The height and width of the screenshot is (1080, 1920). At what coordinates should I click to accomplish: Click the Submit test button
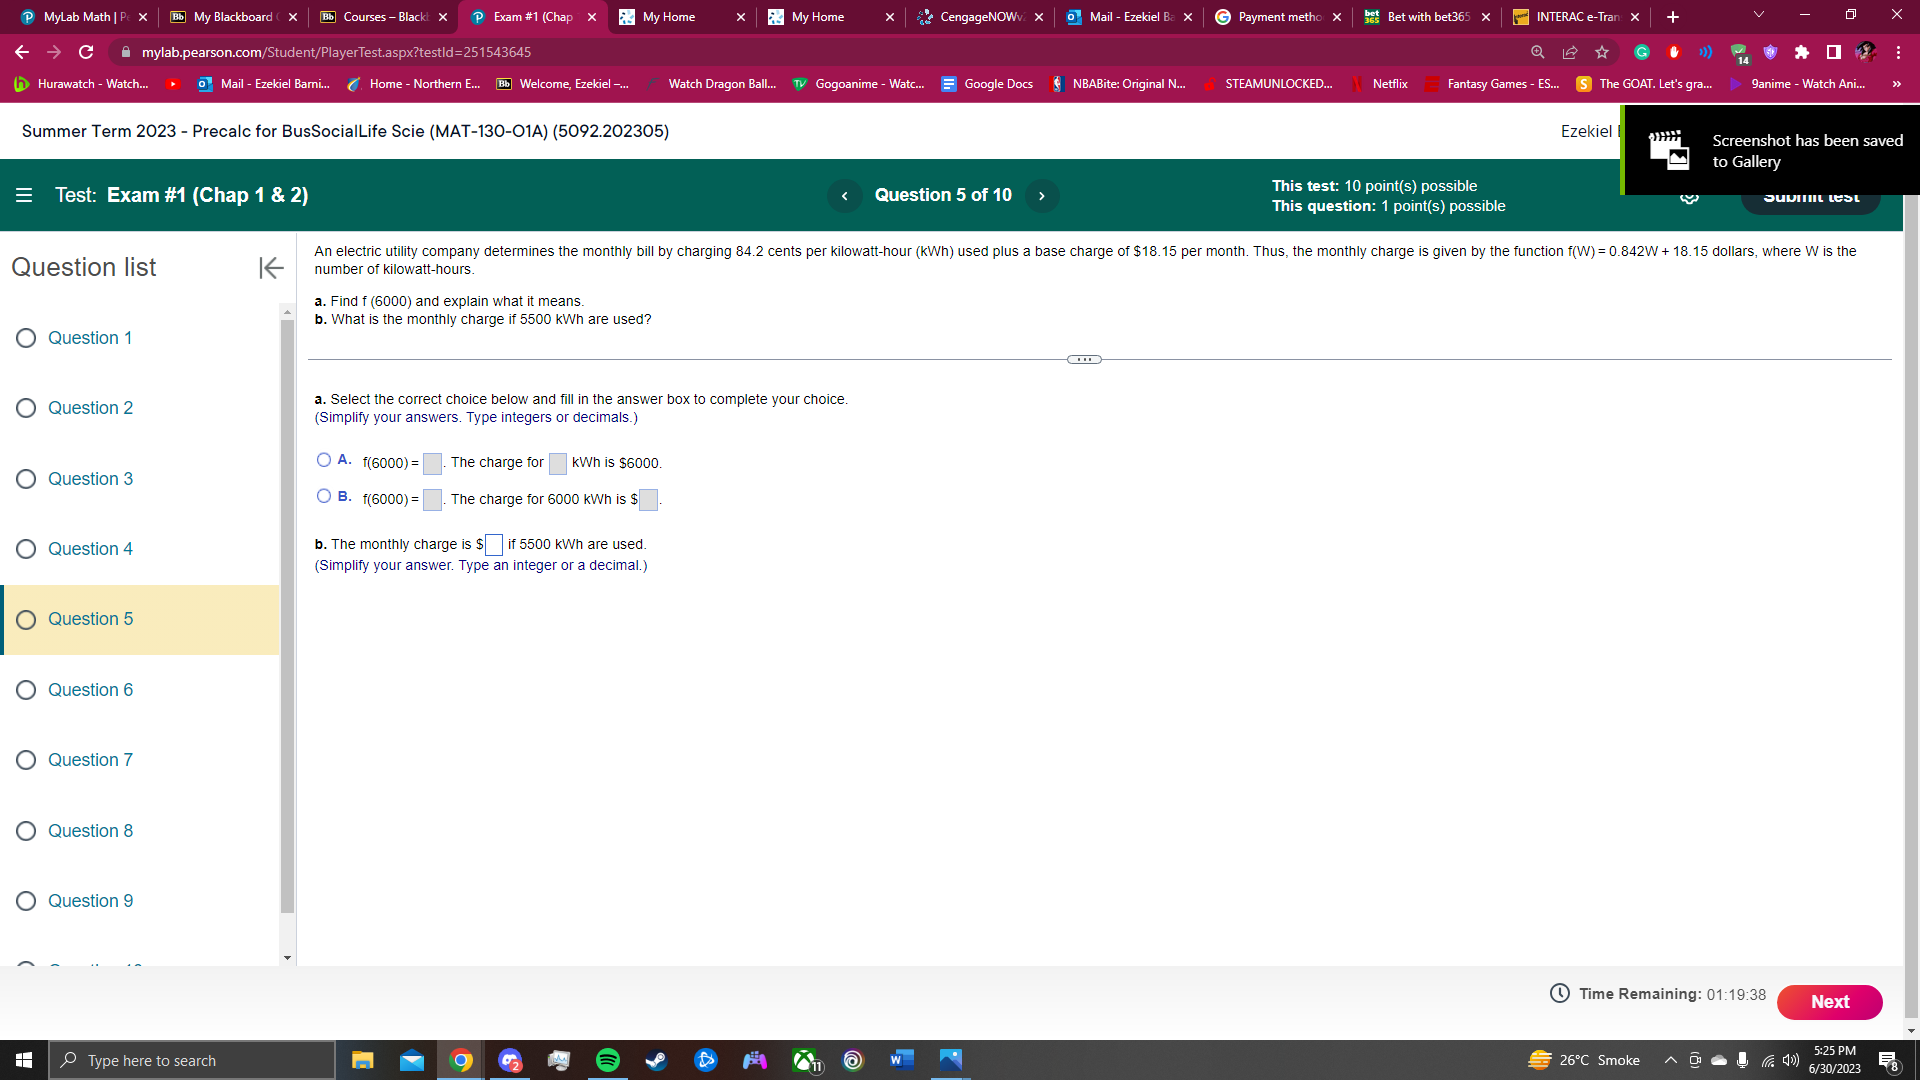click(x=1811, y=196)
